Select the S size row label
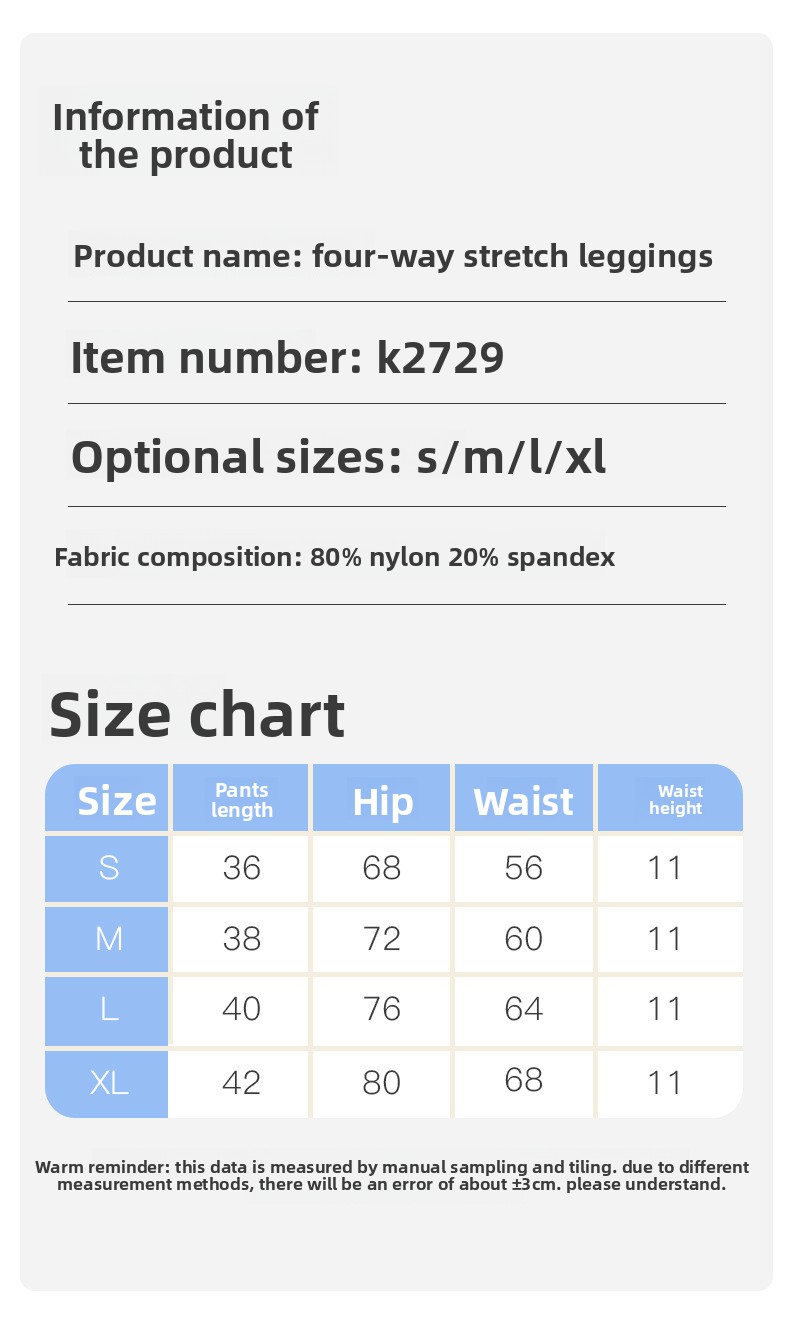Image resolution: width=790 pixels, height=1338 pixels. tap(109, 868)
